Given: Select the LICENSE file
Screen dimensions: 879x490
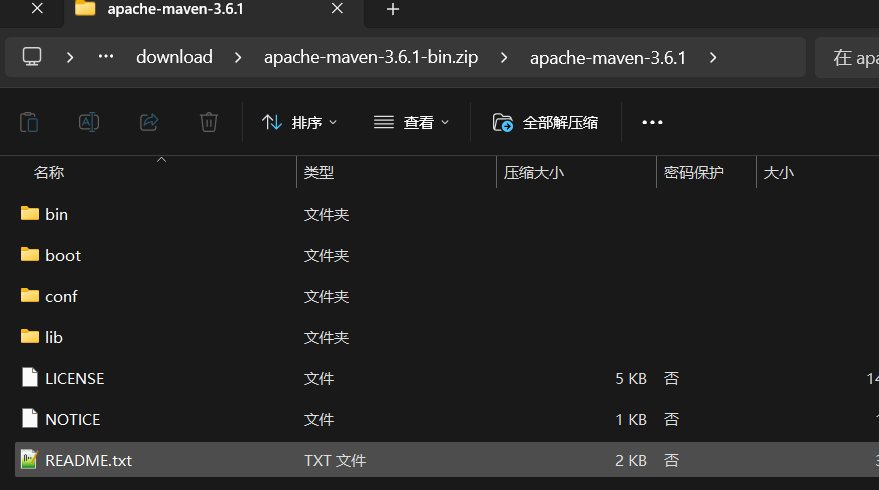Looking at the screenshot, I should click(x=75, y=378).
